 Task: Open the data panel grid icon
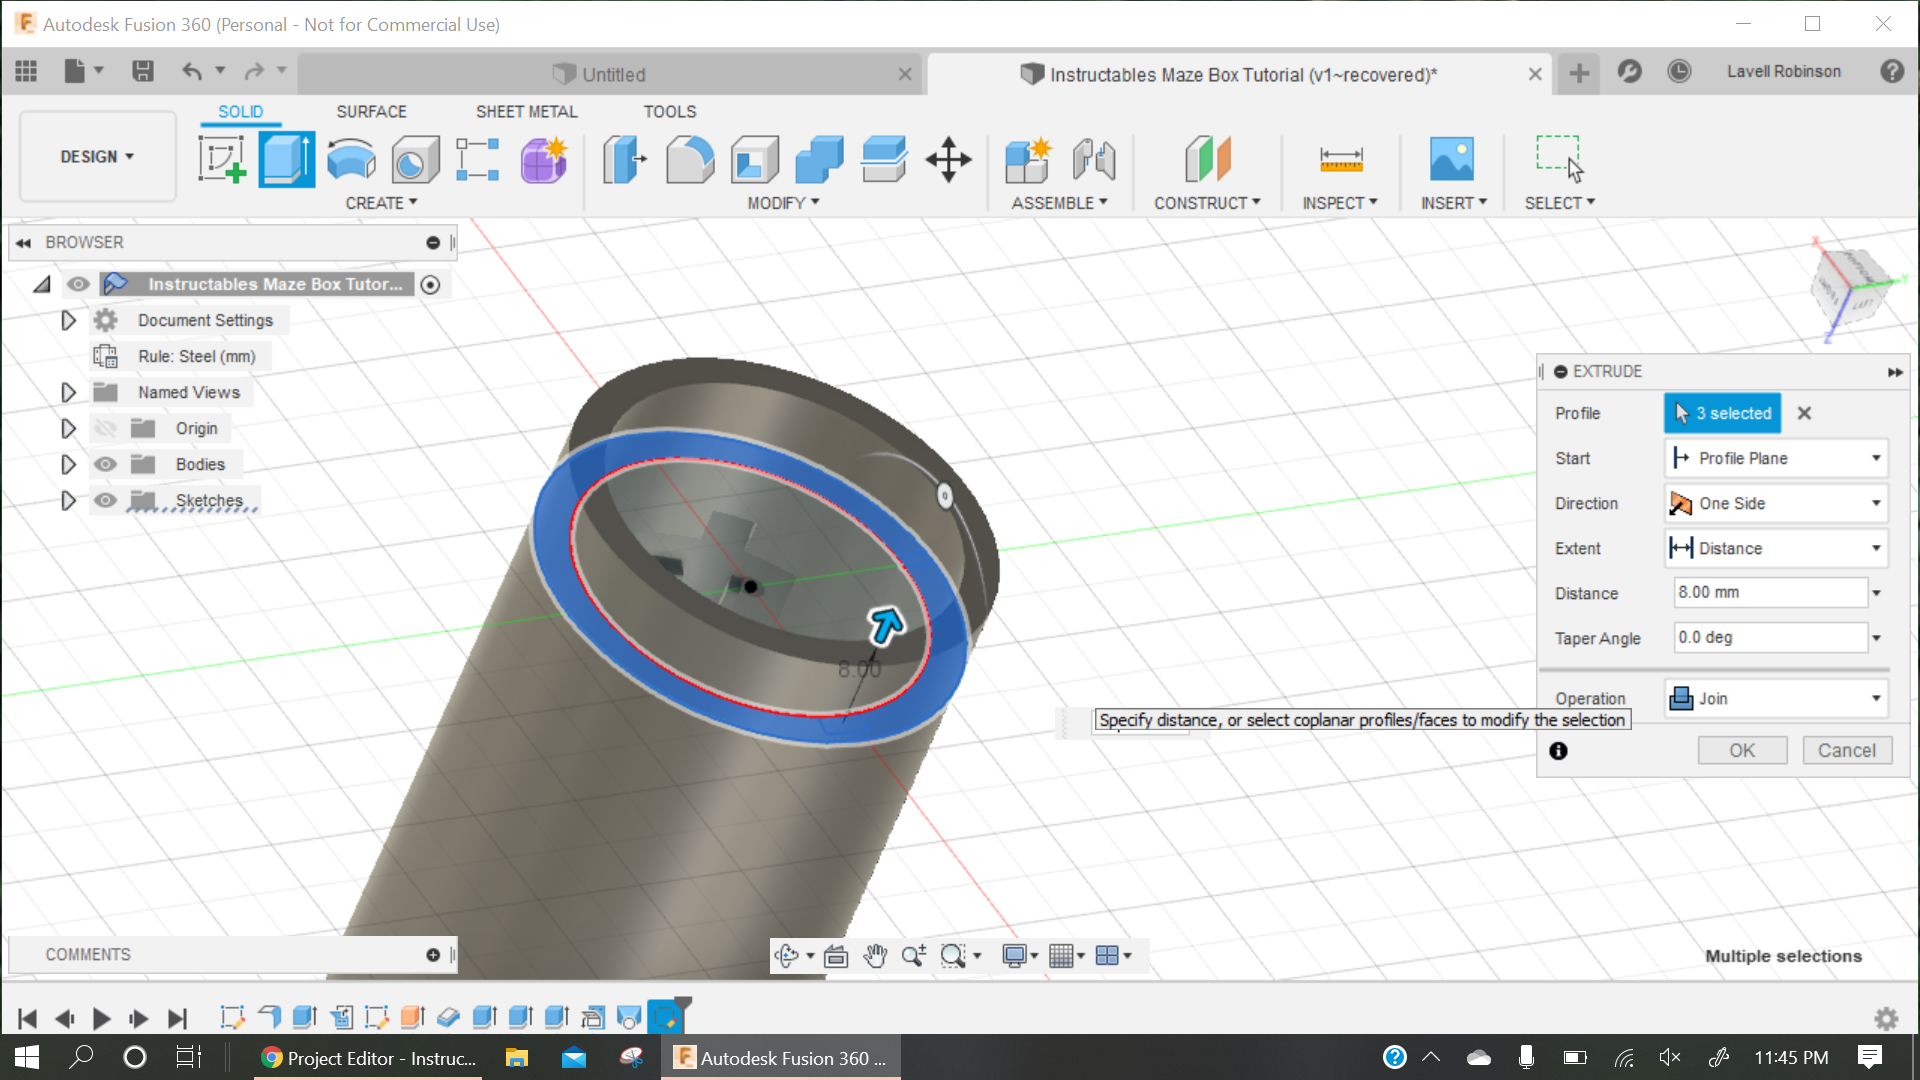tap(26, 71)
